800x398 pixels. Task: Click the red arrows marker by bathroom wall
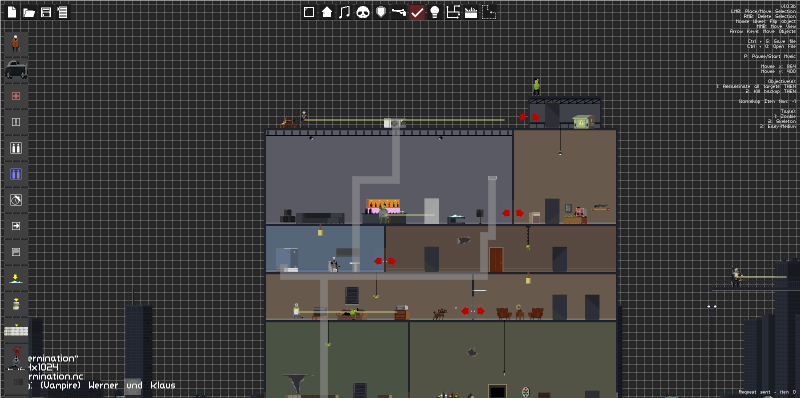pos(385,261)
